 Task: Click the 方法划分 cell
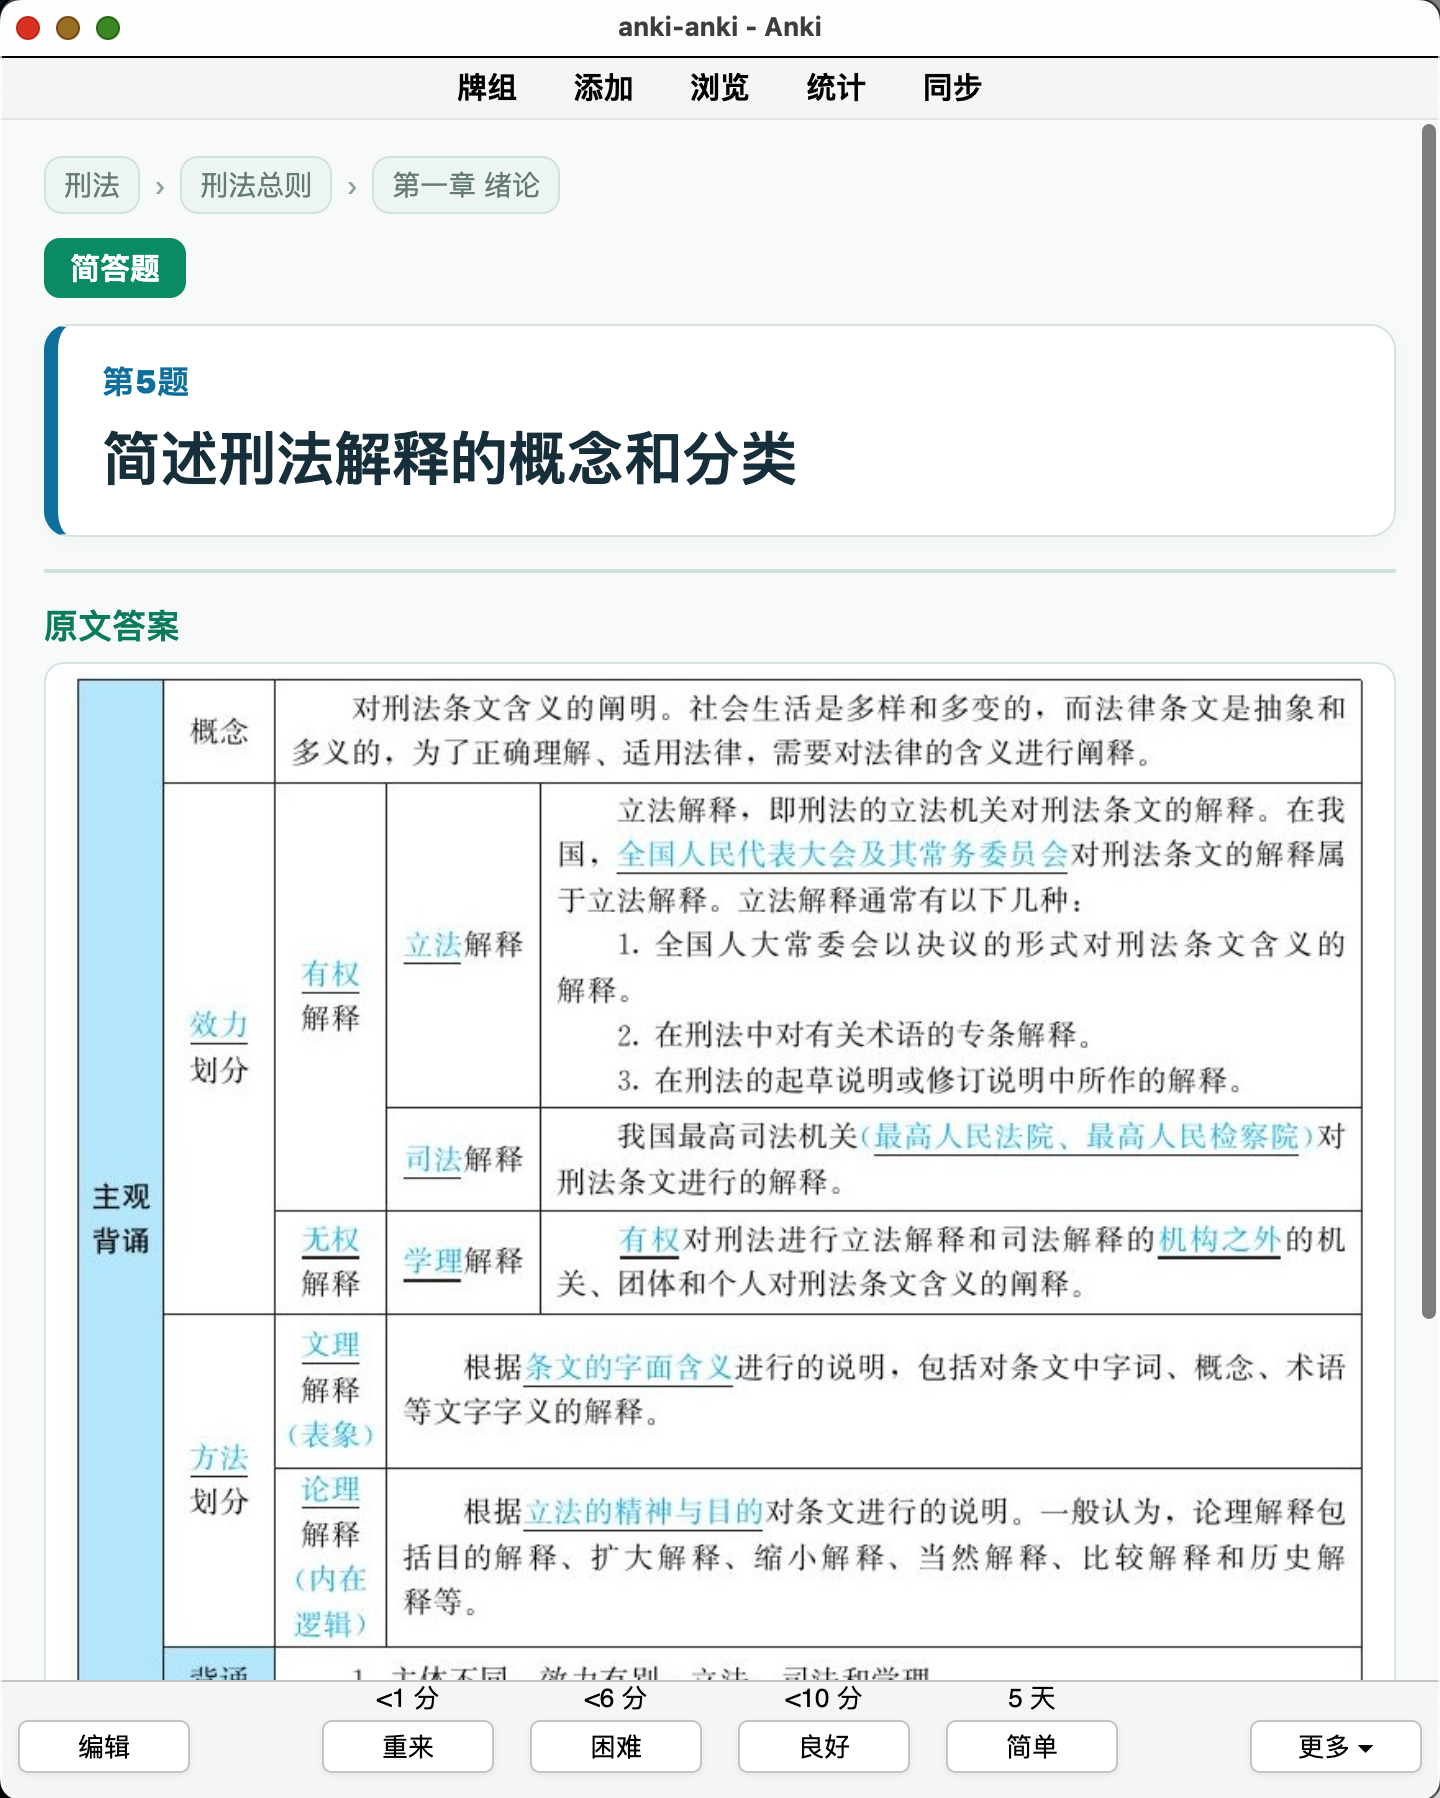point(219,1480)
